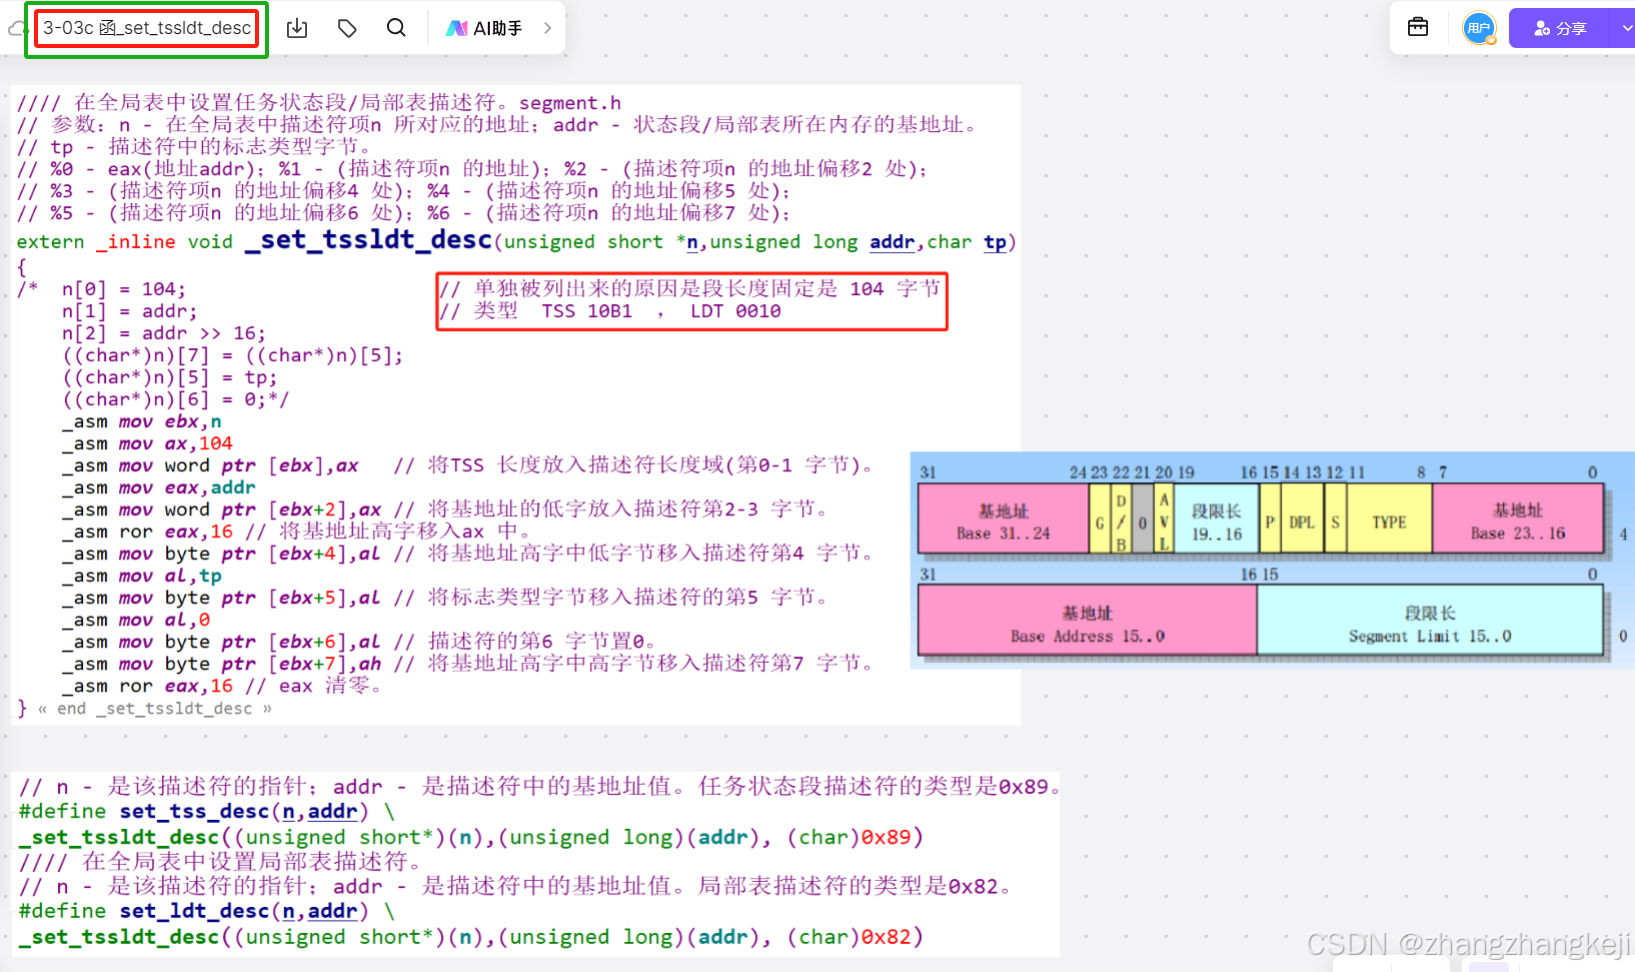Viewport: 1635px width, 972px height.
Task: Open the AI助手 assistant
Action: [484, 28]
